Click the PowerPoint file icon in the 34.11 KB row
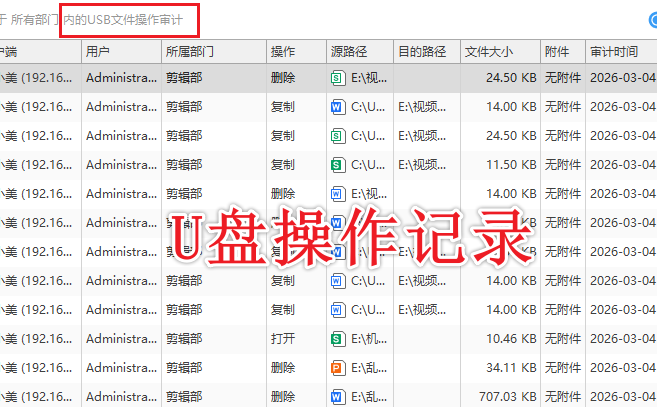 [338, 368]
